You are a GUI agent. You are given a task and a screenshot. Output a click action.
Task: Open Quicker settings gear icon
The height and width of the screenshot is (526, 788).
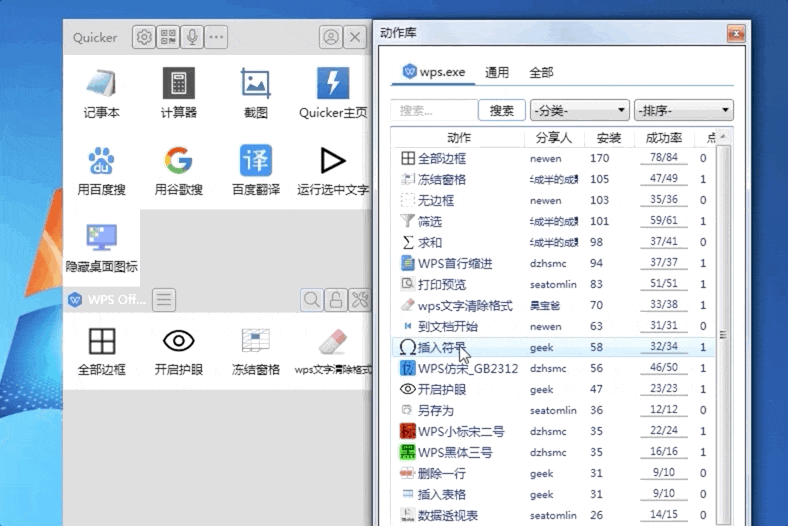tap(144, 37)
